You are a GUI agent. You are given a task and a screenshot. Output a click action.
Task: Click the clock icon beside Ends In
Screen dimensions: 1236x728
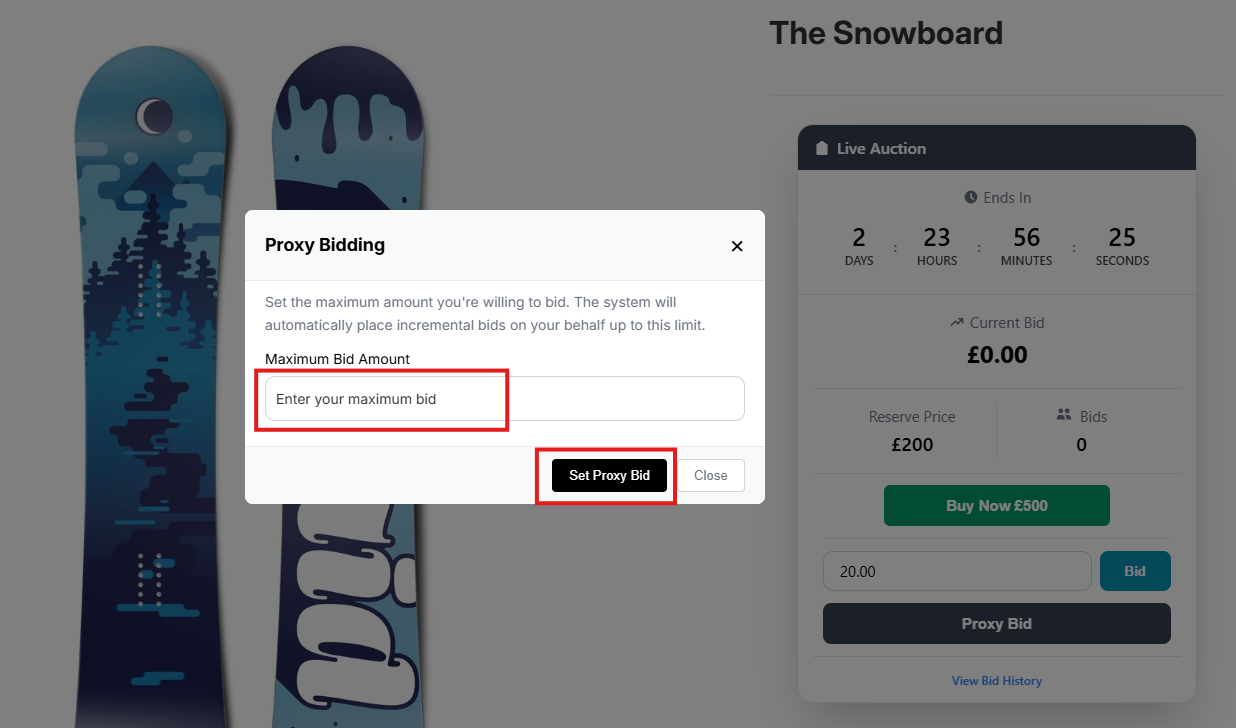point(970,198)
